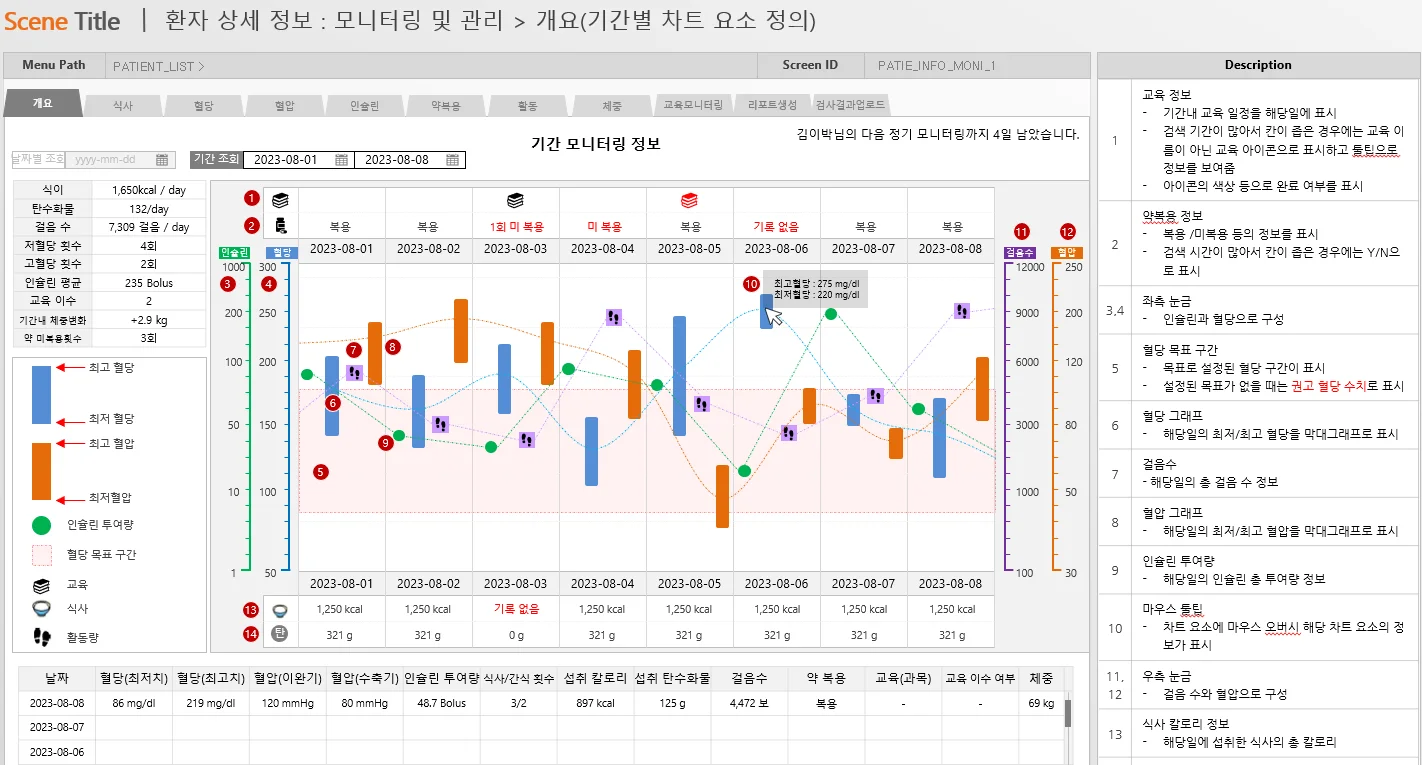Open the 교육모니터링 tab
Viewport: 1422px width, 765px height.
(693, 105)
